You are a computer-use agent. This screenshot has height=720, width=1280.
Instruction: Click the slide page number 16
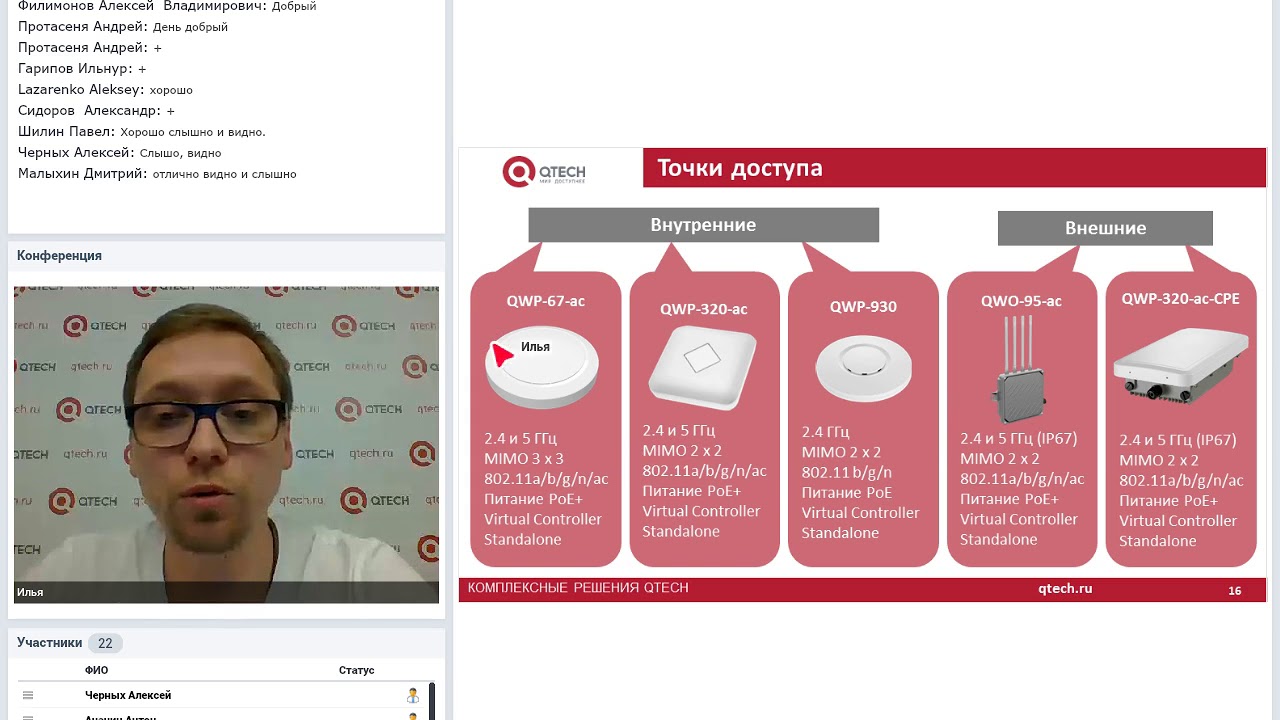pos(1235,591)
